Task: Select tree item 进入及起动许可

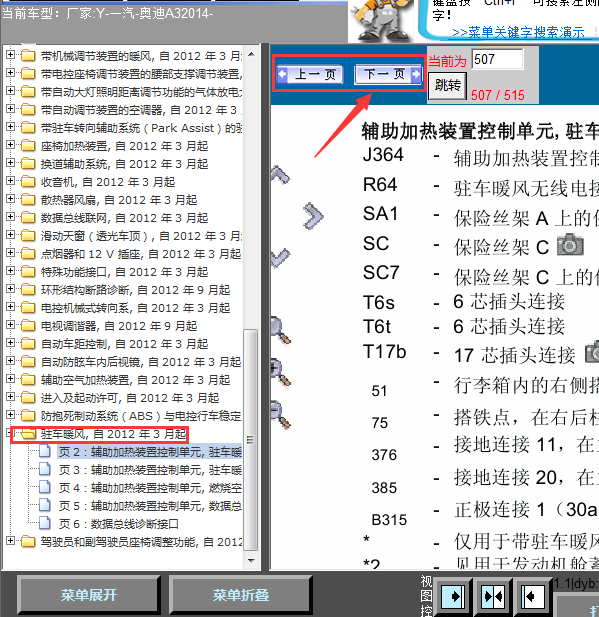Action: point(130,398)
